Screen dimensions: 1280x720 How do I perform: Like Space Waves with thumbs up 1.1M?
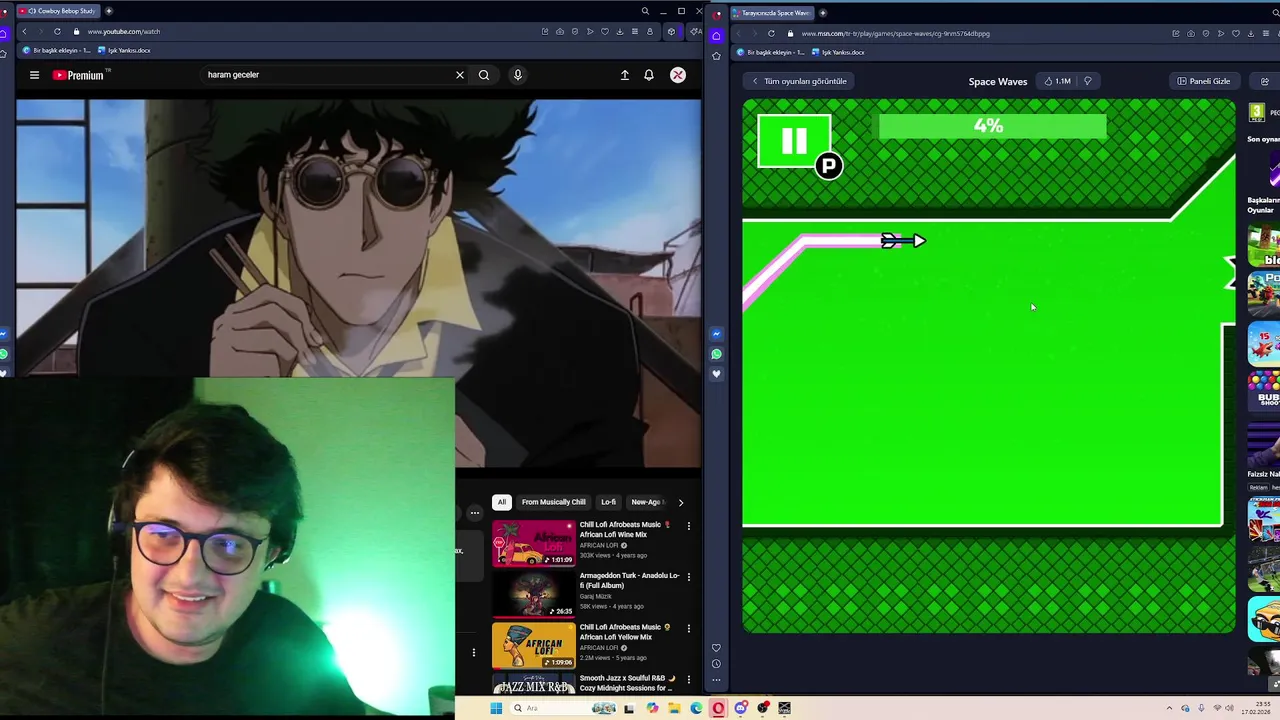click(1057, 81)
